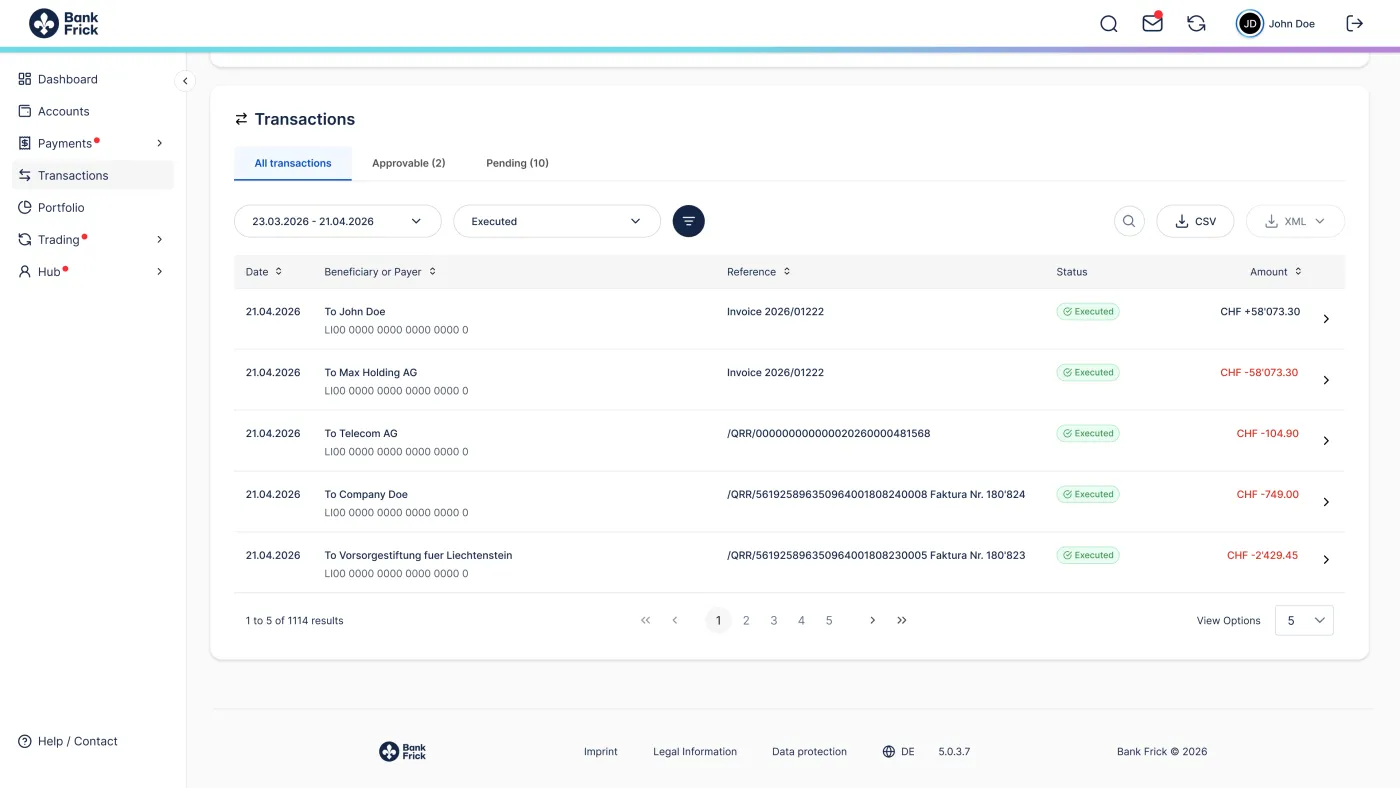
Task: Go to last page of results
Action: [902, 620]
